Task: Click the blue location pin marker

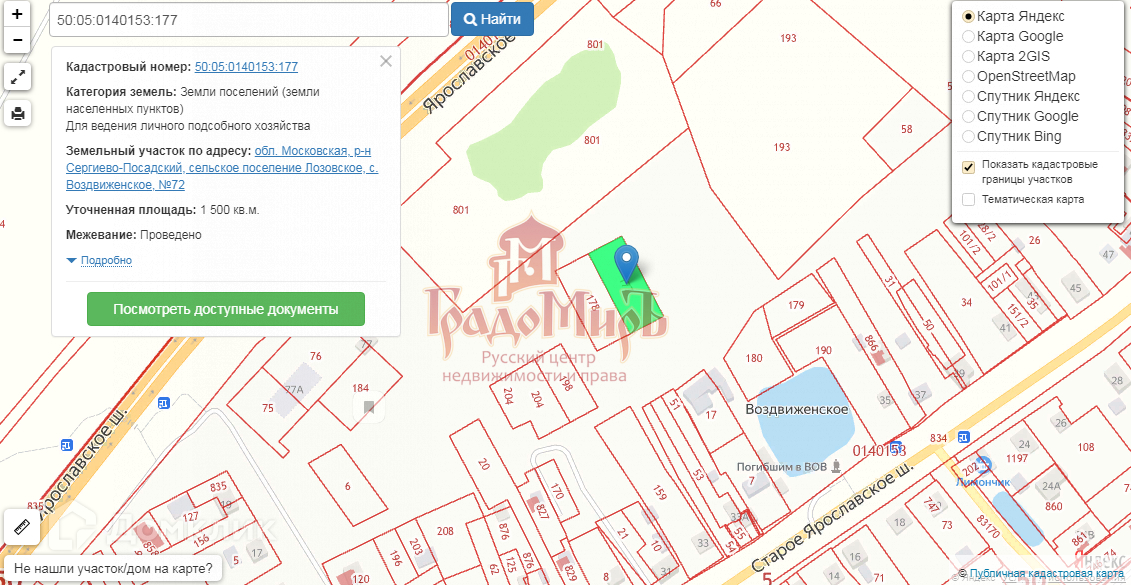Action: (x=627, y=263)
